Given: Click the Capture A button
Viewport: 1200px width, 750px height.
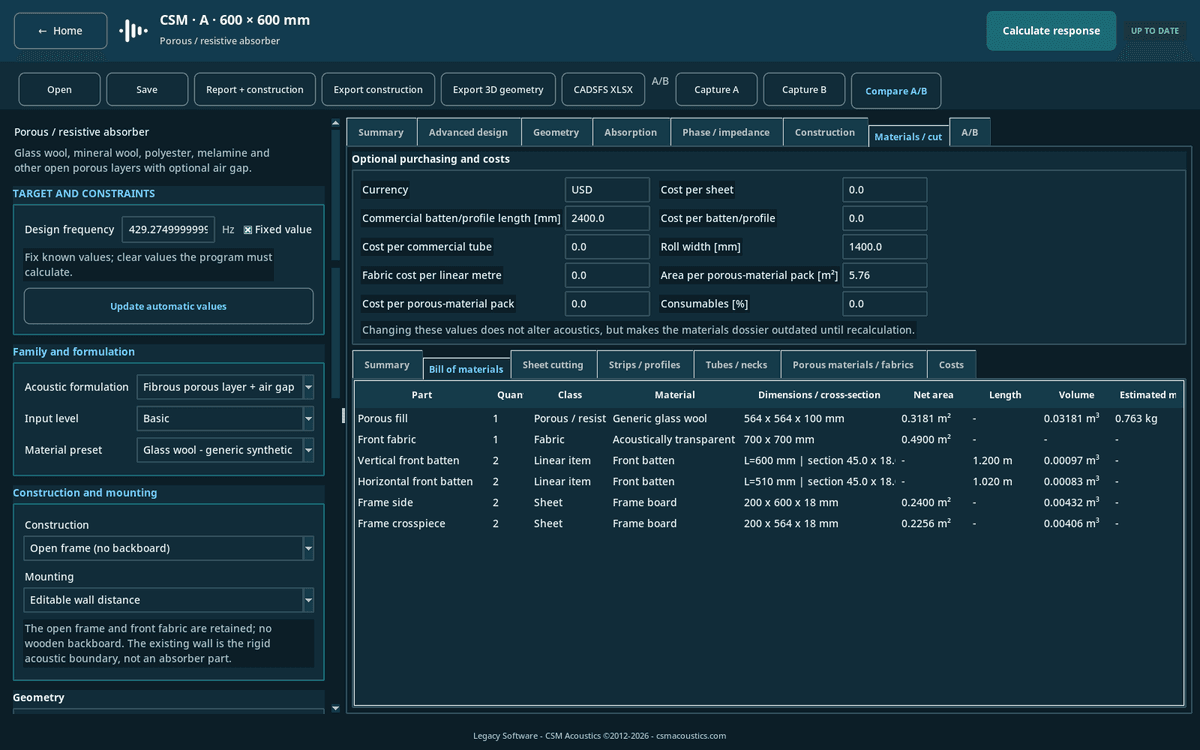Looking at the screenshot, I should (716, 89).
